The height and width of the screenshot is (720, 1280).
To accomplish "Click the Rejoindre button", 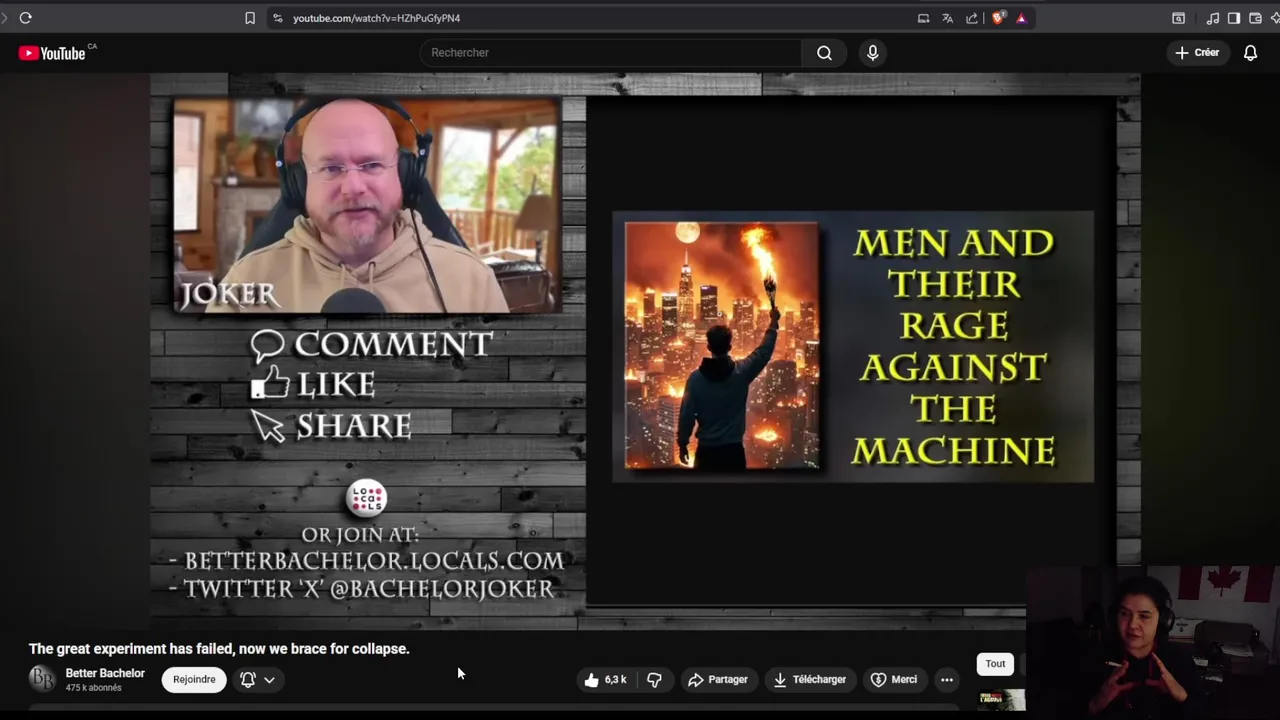I will pyautogui.click(x=194, y=680).
